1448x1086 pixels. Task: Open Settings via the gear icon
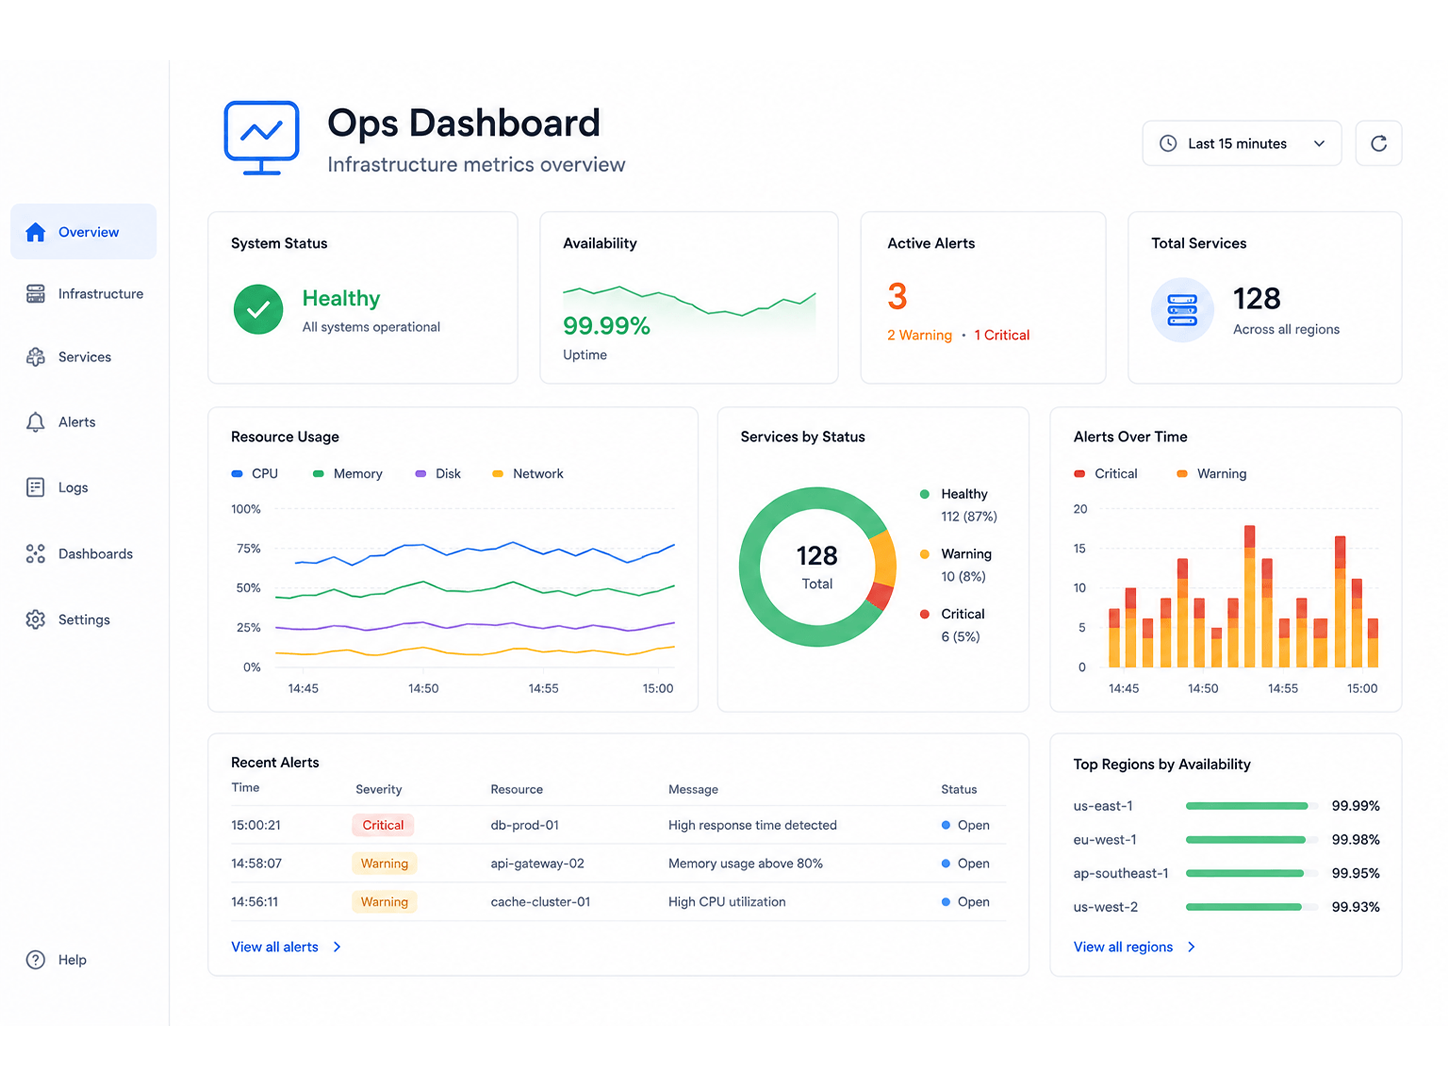(x=36, y=620)
